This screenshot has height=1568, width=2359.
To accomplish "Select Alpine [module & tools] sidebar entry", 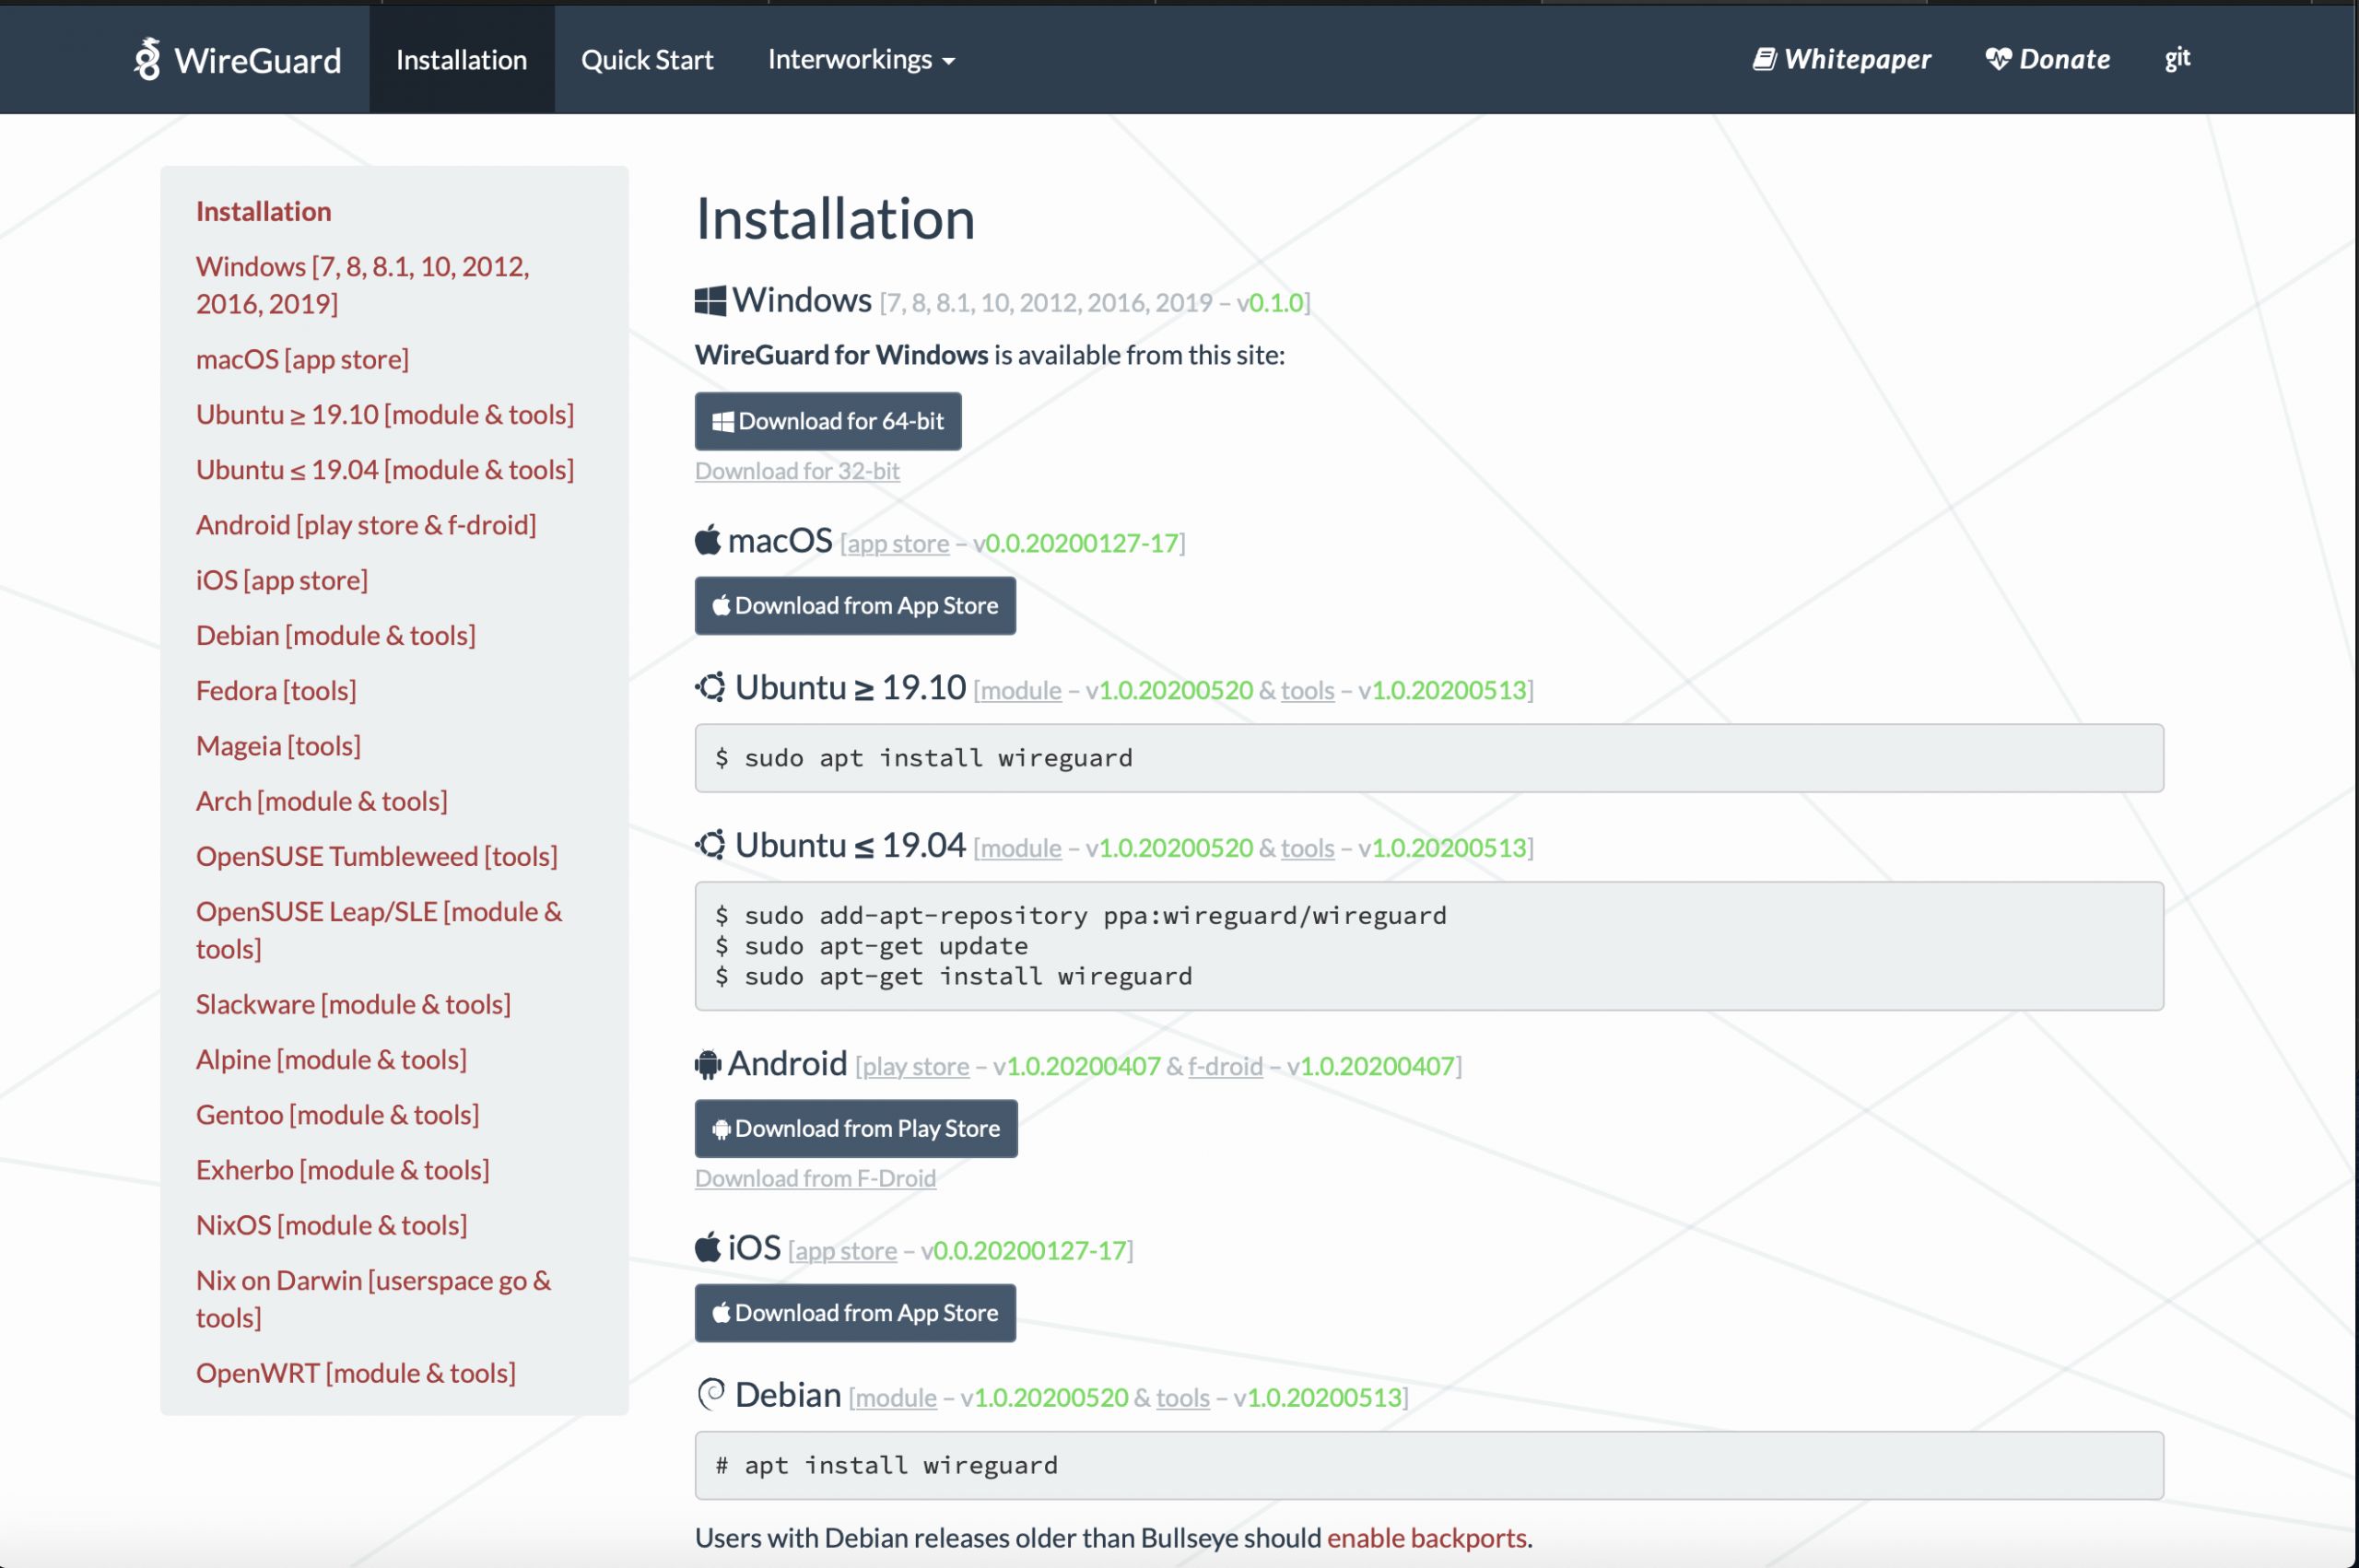I will [x=331, y=1059].
